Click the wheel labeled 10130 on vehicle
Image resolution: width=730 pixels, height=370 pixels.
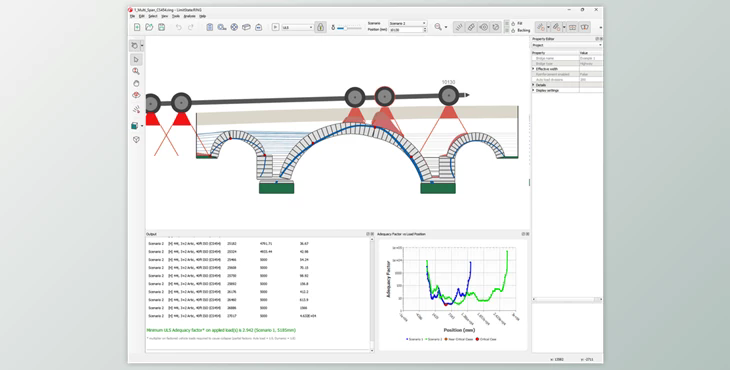click(448, 95)
